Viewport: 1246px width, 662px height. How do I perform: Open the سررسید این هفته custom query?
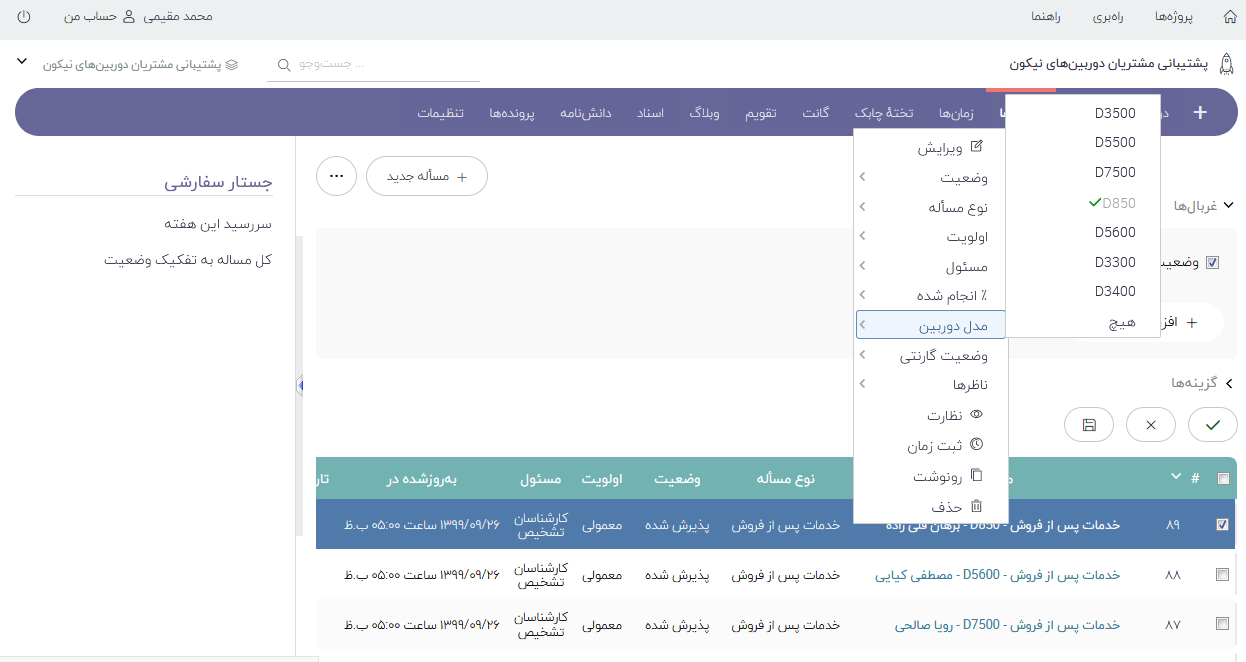(218, 224)
